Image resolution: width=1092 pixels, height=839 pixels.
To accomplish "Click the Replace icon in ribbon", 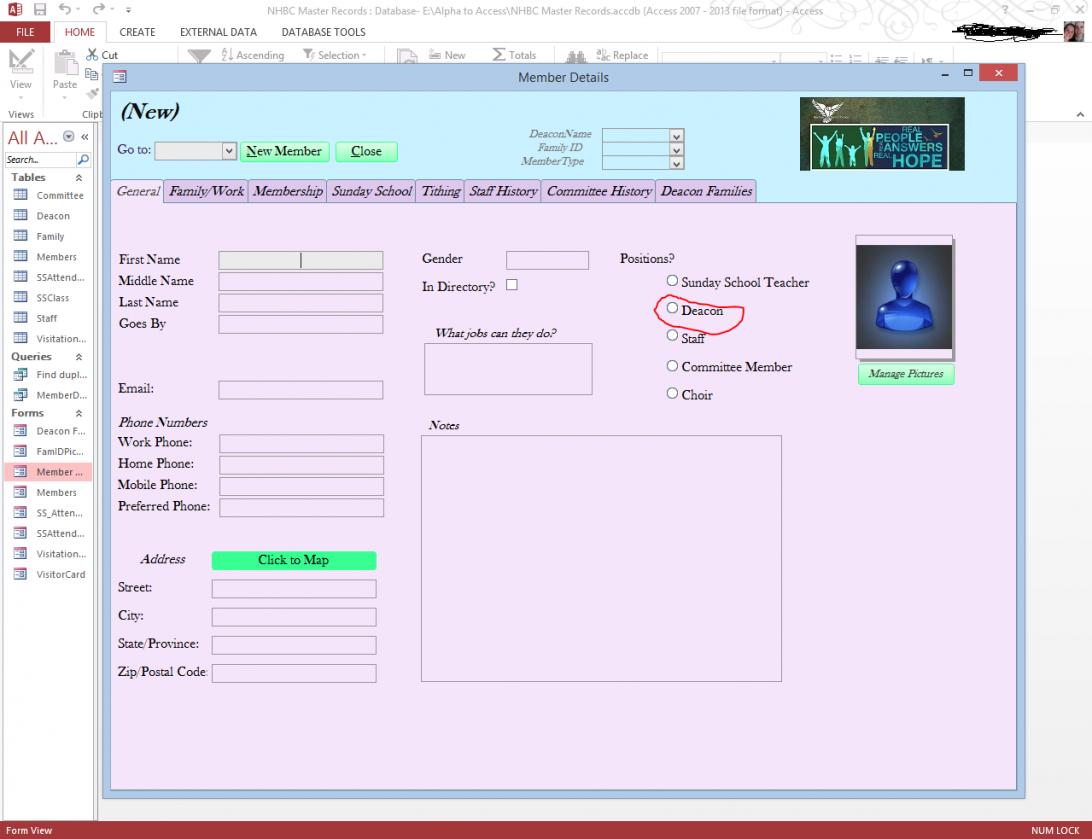I will 603,55.
